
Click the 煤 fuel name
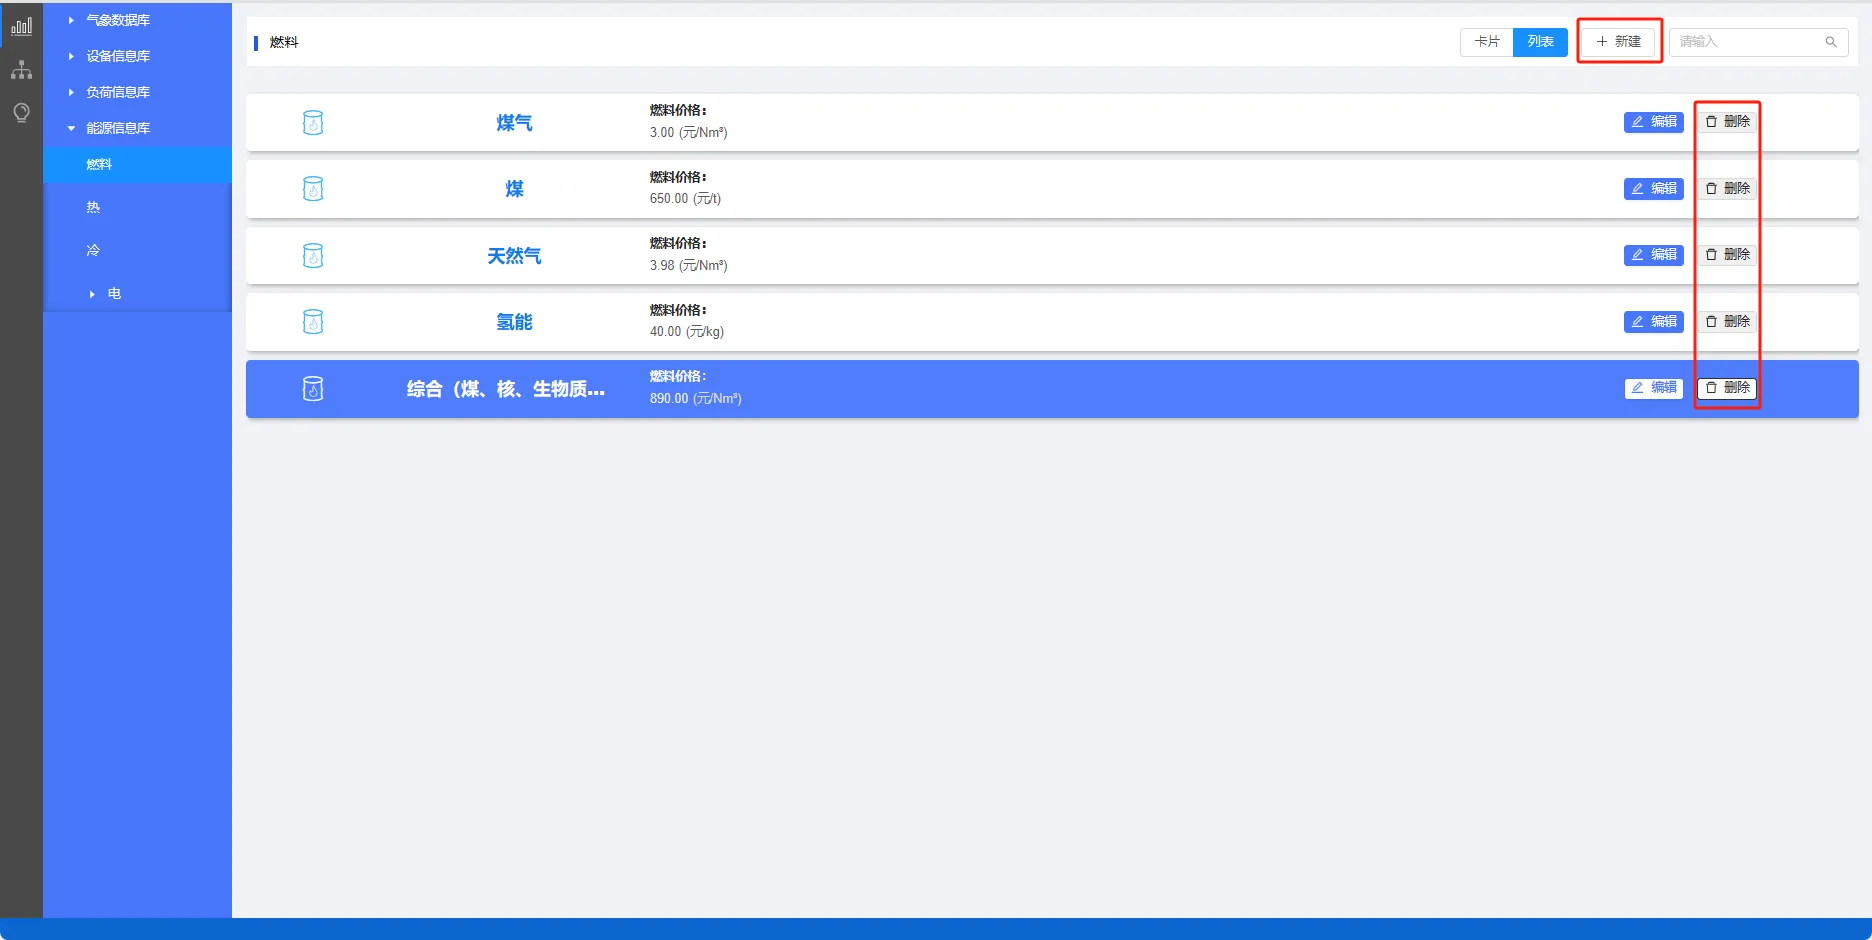click(514, 189)
